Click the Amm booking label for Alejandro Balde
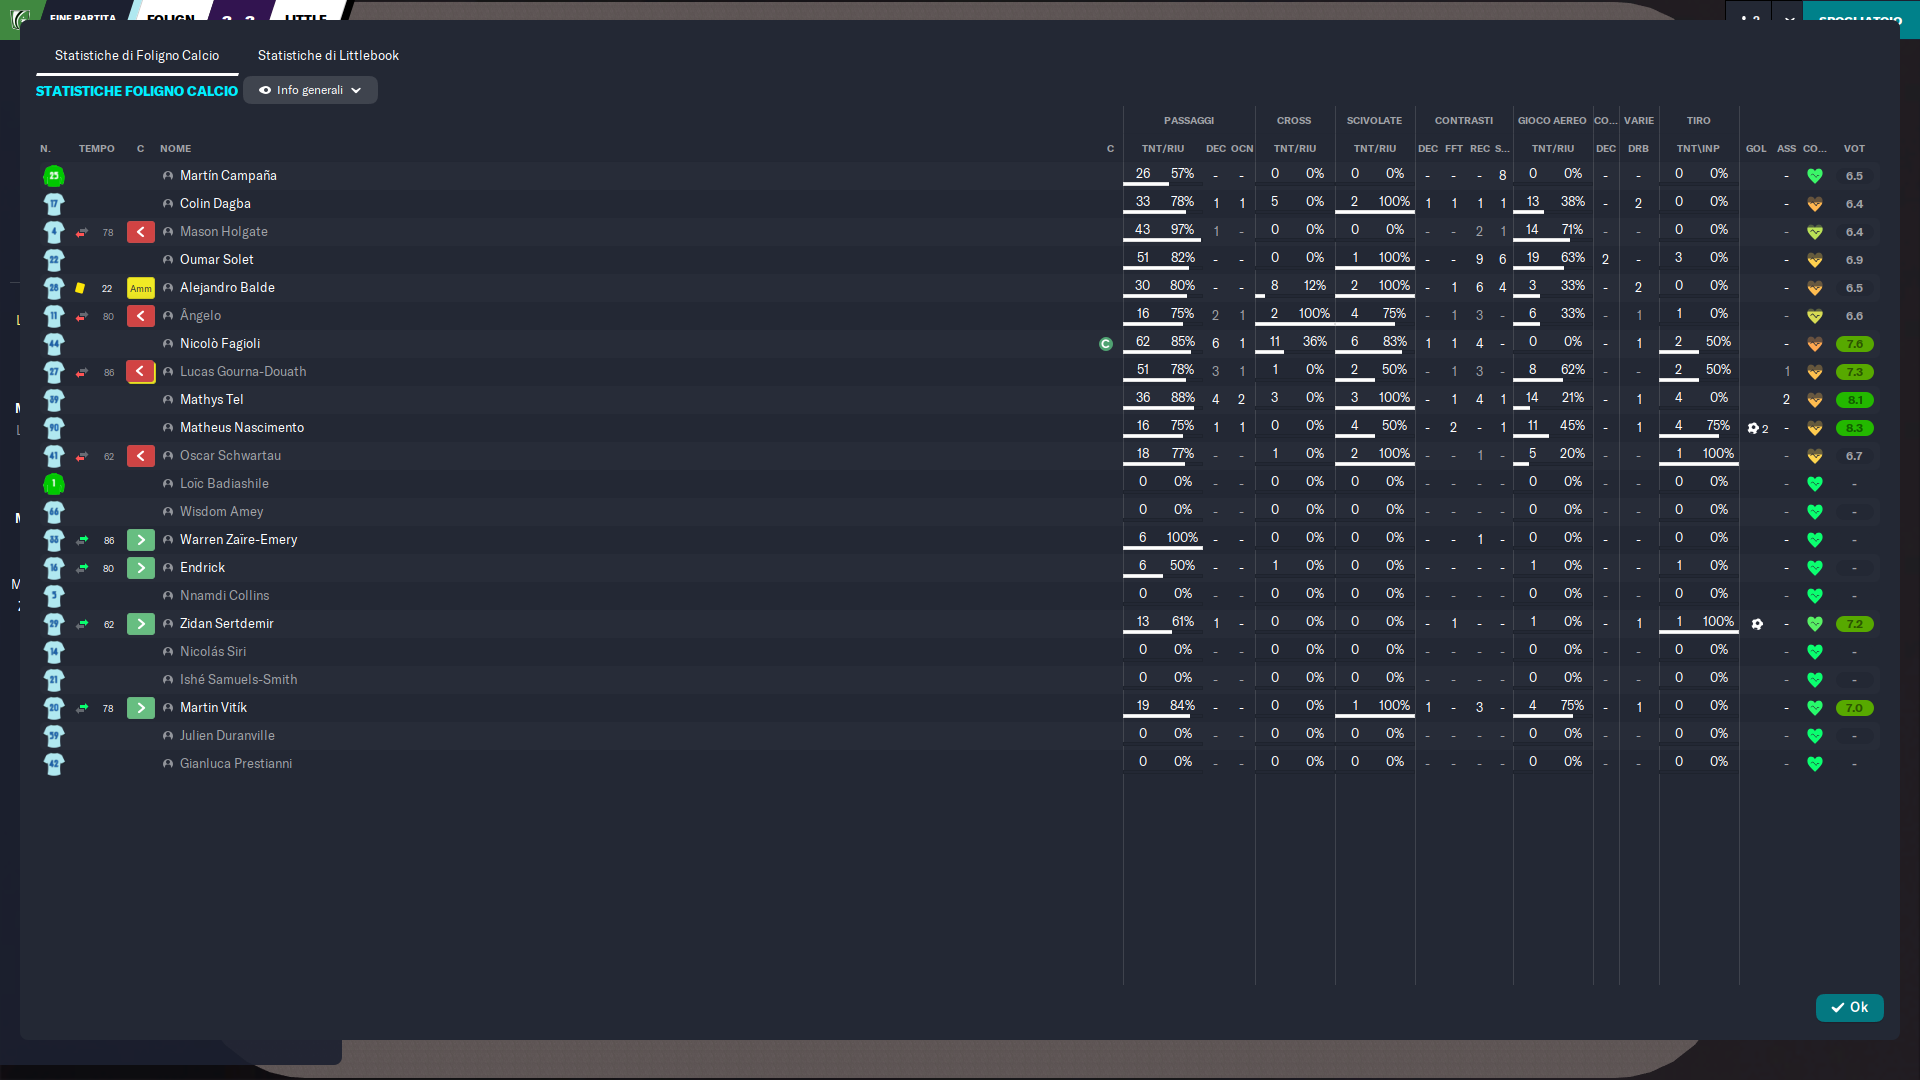This screenshot has height=1080, width=1920. 141,288
